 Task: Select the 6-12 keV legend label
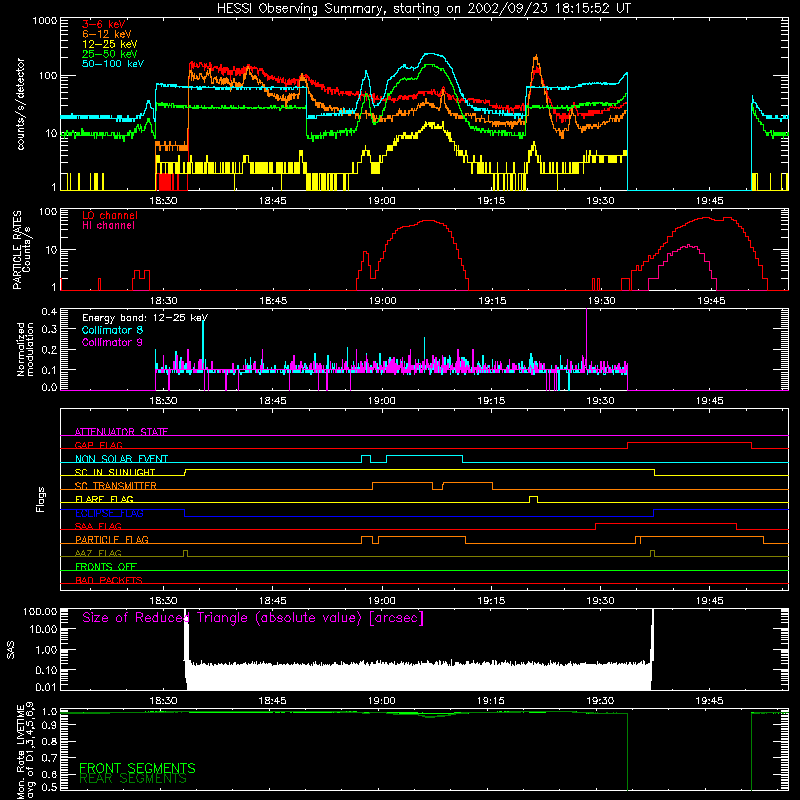coord(107,34)
